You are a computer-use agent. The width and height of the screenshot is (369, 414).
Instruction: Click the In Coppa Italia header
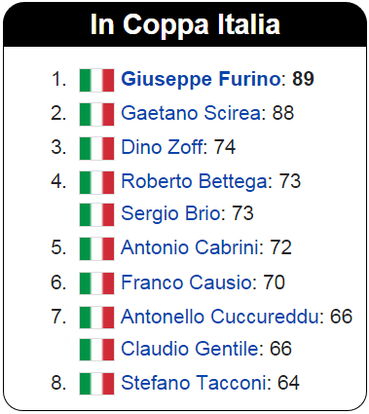[185, 24]
